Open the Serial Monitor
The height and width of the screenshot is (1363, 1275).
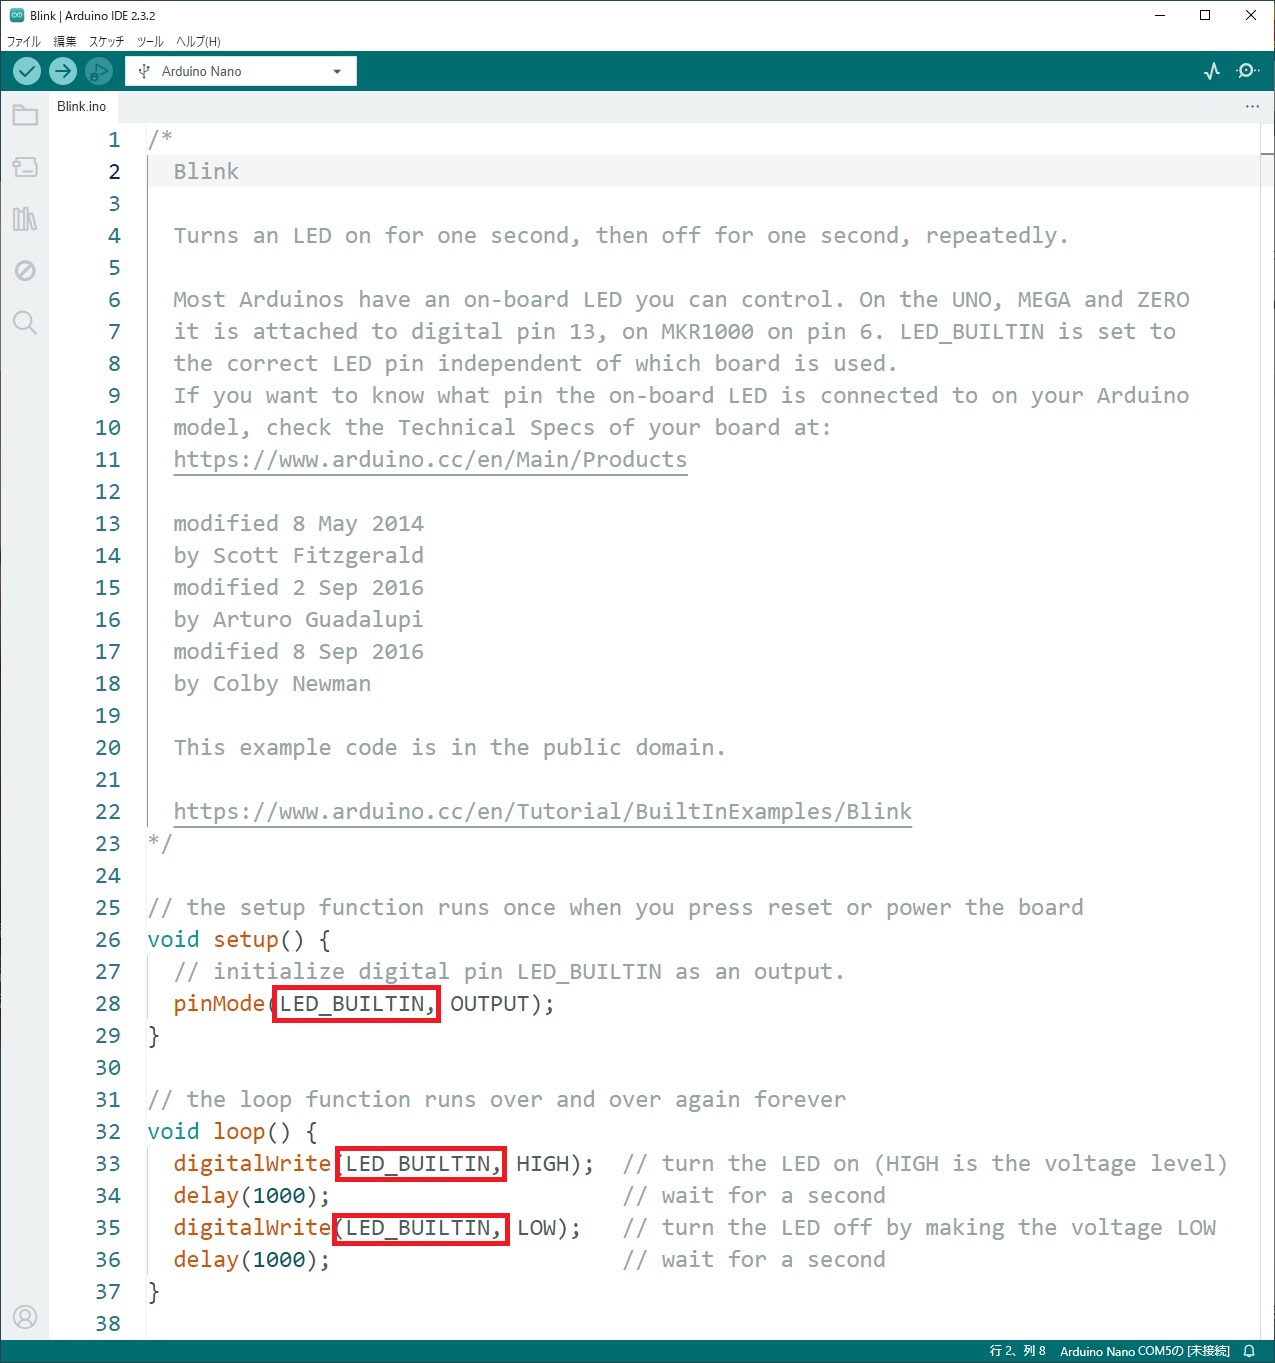point(1247,71)
